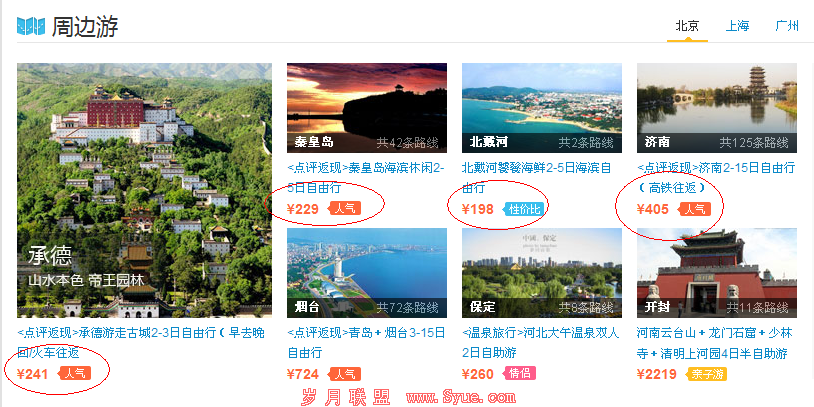814x407 pixels.
Task: Click the 人气 tag next to ¥724
Action: click(x=345, y=374)
